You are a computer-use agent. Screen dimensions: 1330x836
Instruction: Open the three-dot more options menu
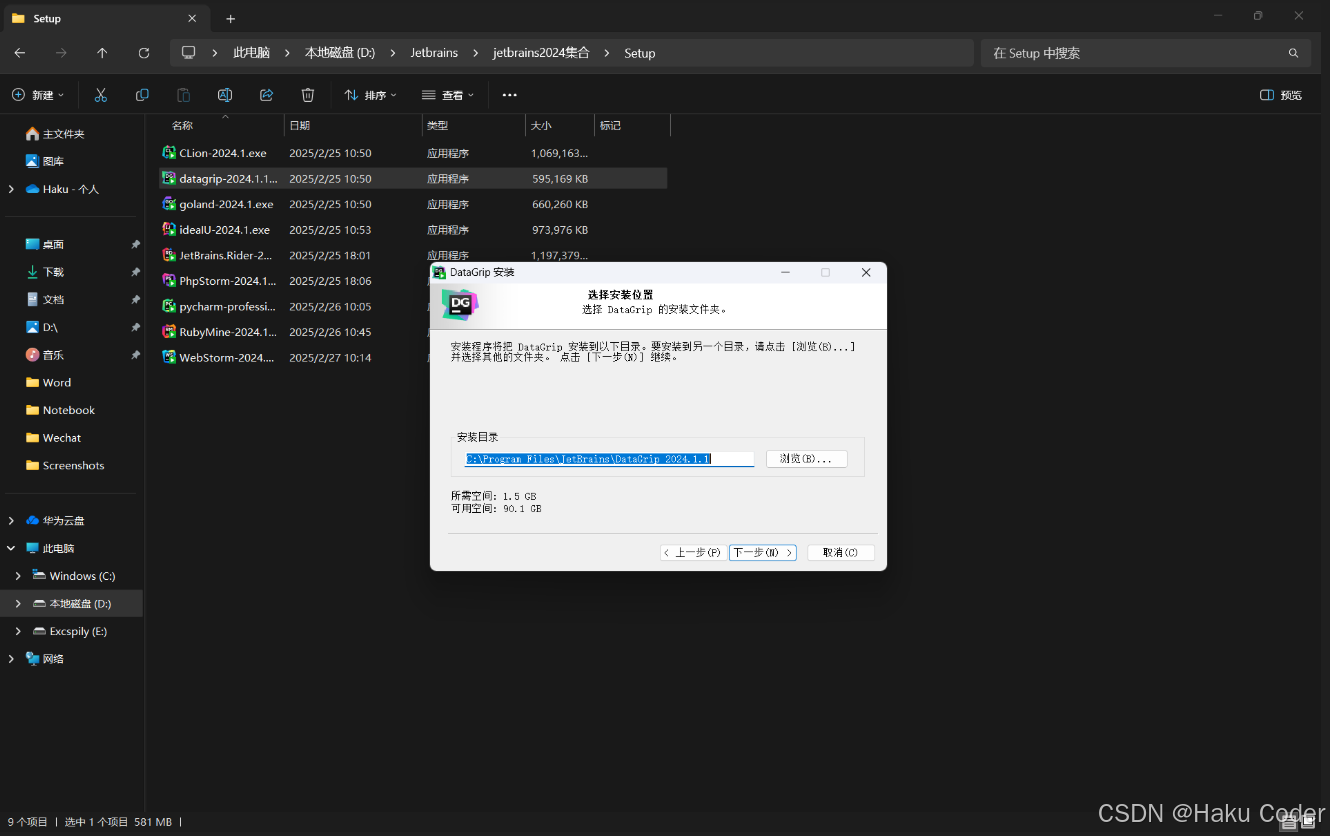tap(509, 95)
